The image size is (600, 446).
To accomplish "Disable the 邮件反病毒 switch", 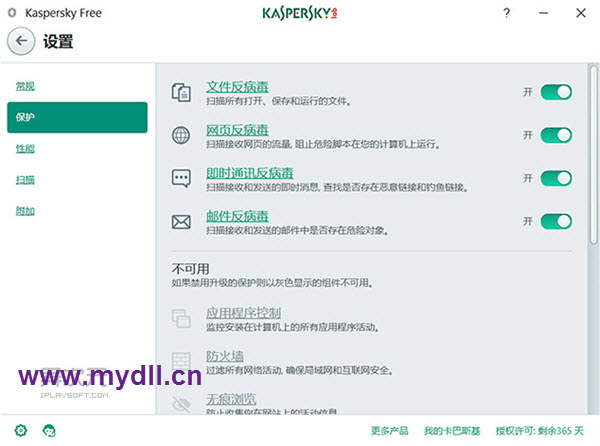I will pos(556,221).
